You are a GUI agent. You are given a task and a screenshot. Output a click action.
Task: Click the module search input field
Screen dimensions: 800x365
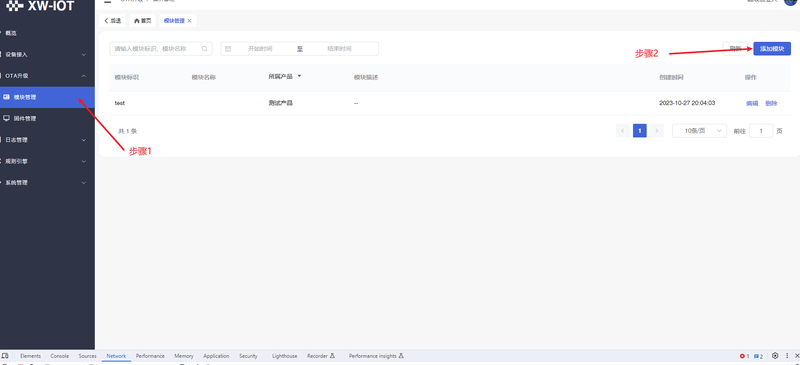coord(161,48)
